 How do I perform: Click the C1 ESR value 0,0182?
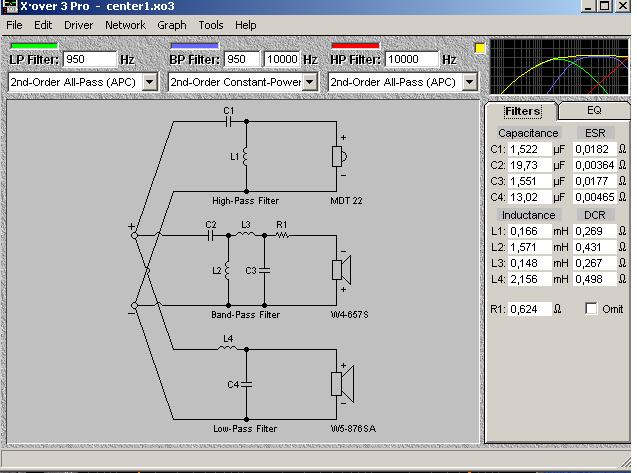point(595,149)
